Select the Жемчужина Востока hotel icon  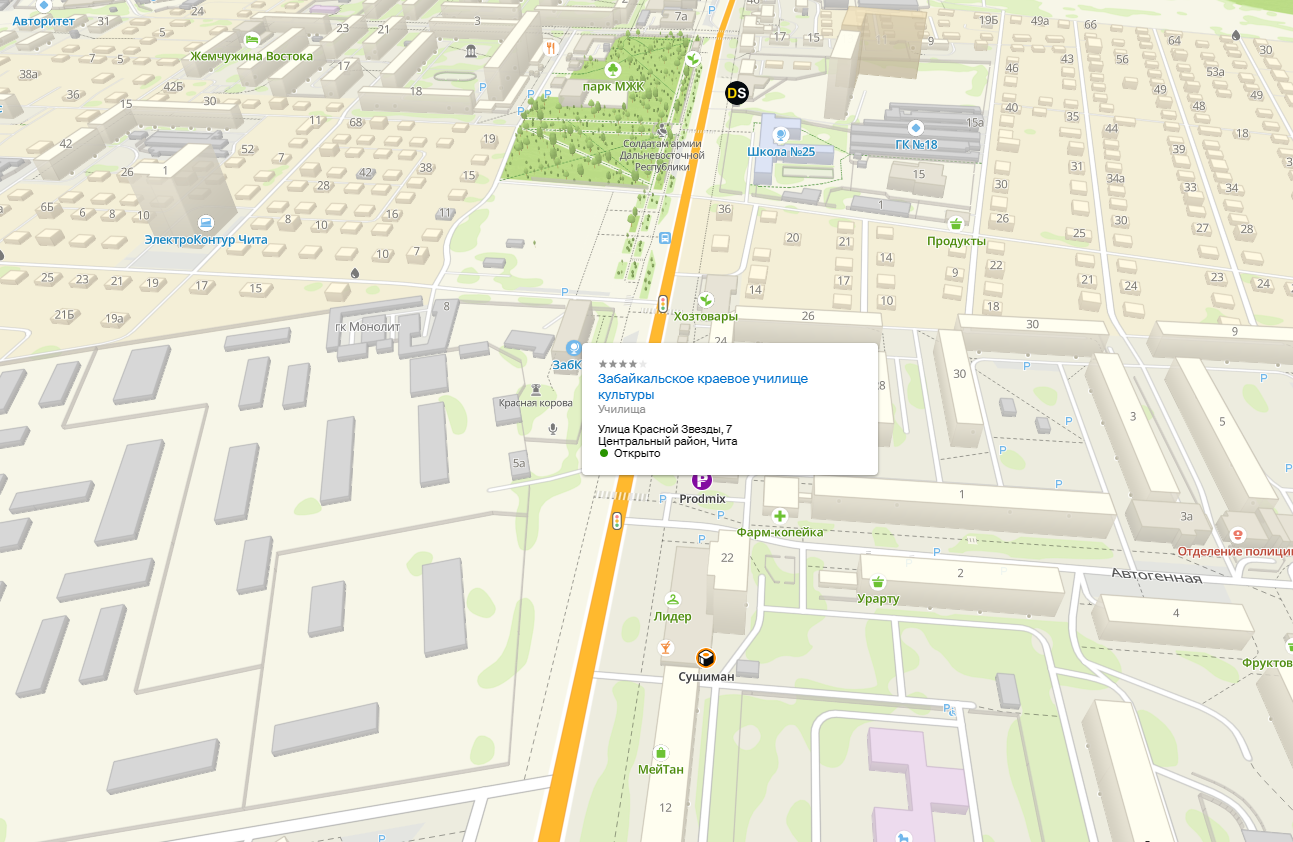252,38
